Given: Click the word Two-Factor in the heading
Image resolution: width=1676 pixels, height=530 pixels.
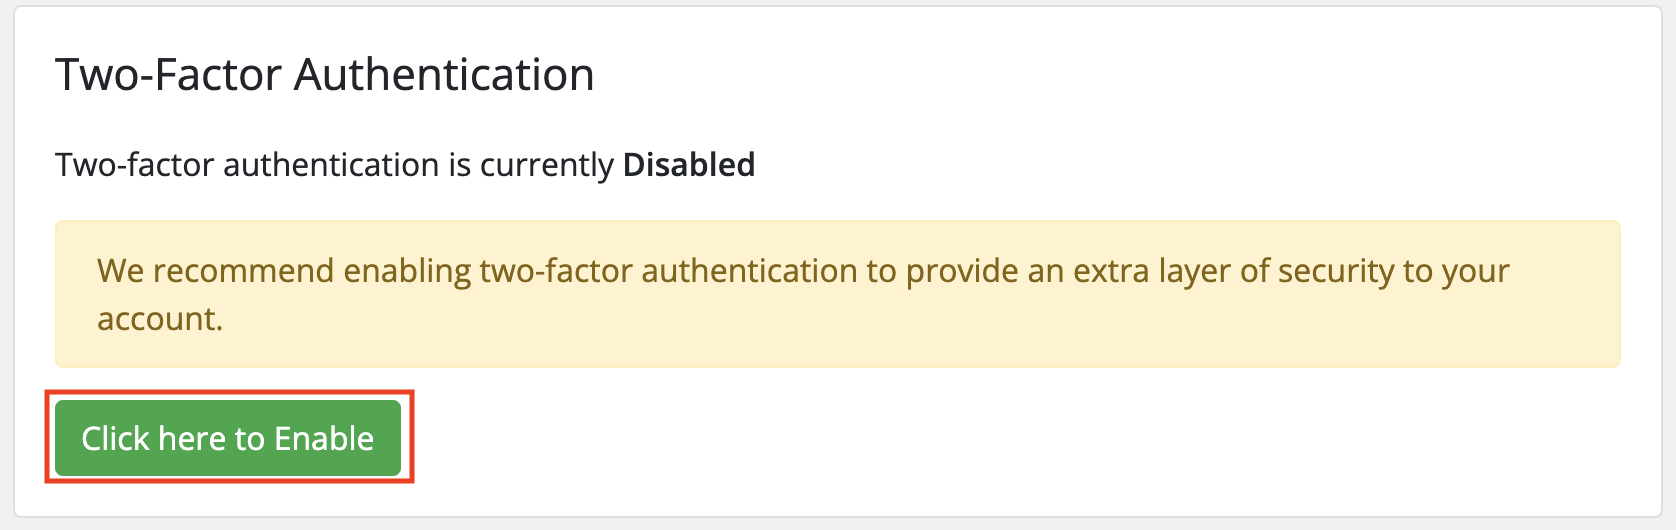Looking at the screenshot, I should click(x=169, y=75).
